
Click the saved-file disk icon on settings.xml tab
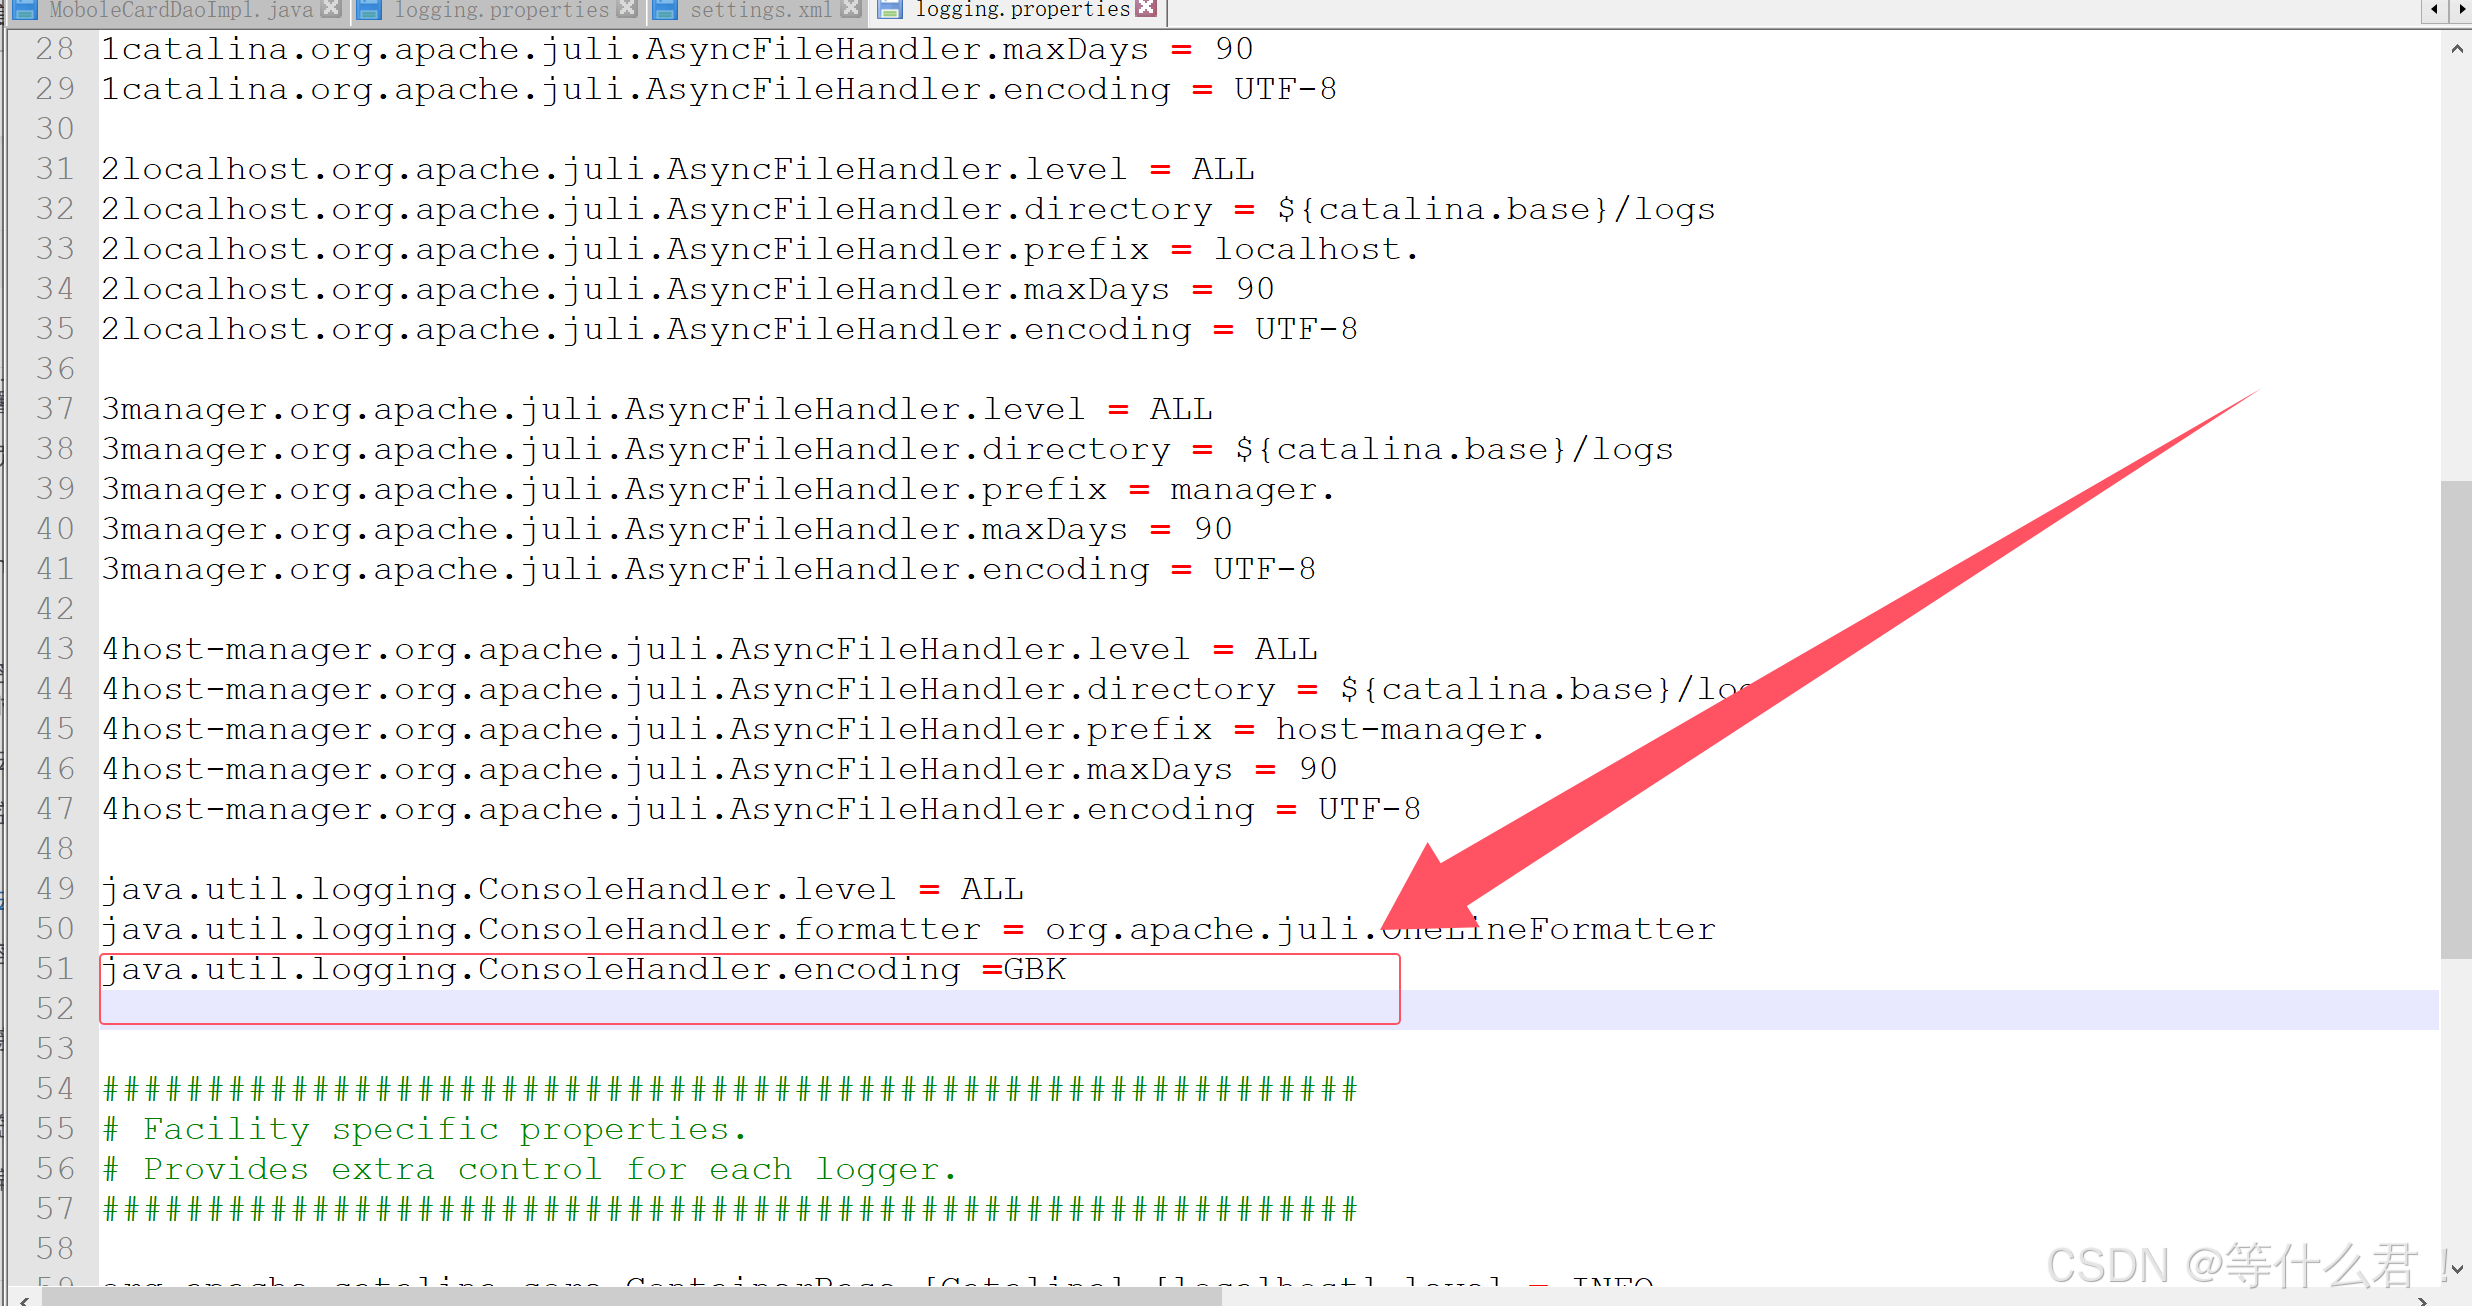click(x=664, y=10)
